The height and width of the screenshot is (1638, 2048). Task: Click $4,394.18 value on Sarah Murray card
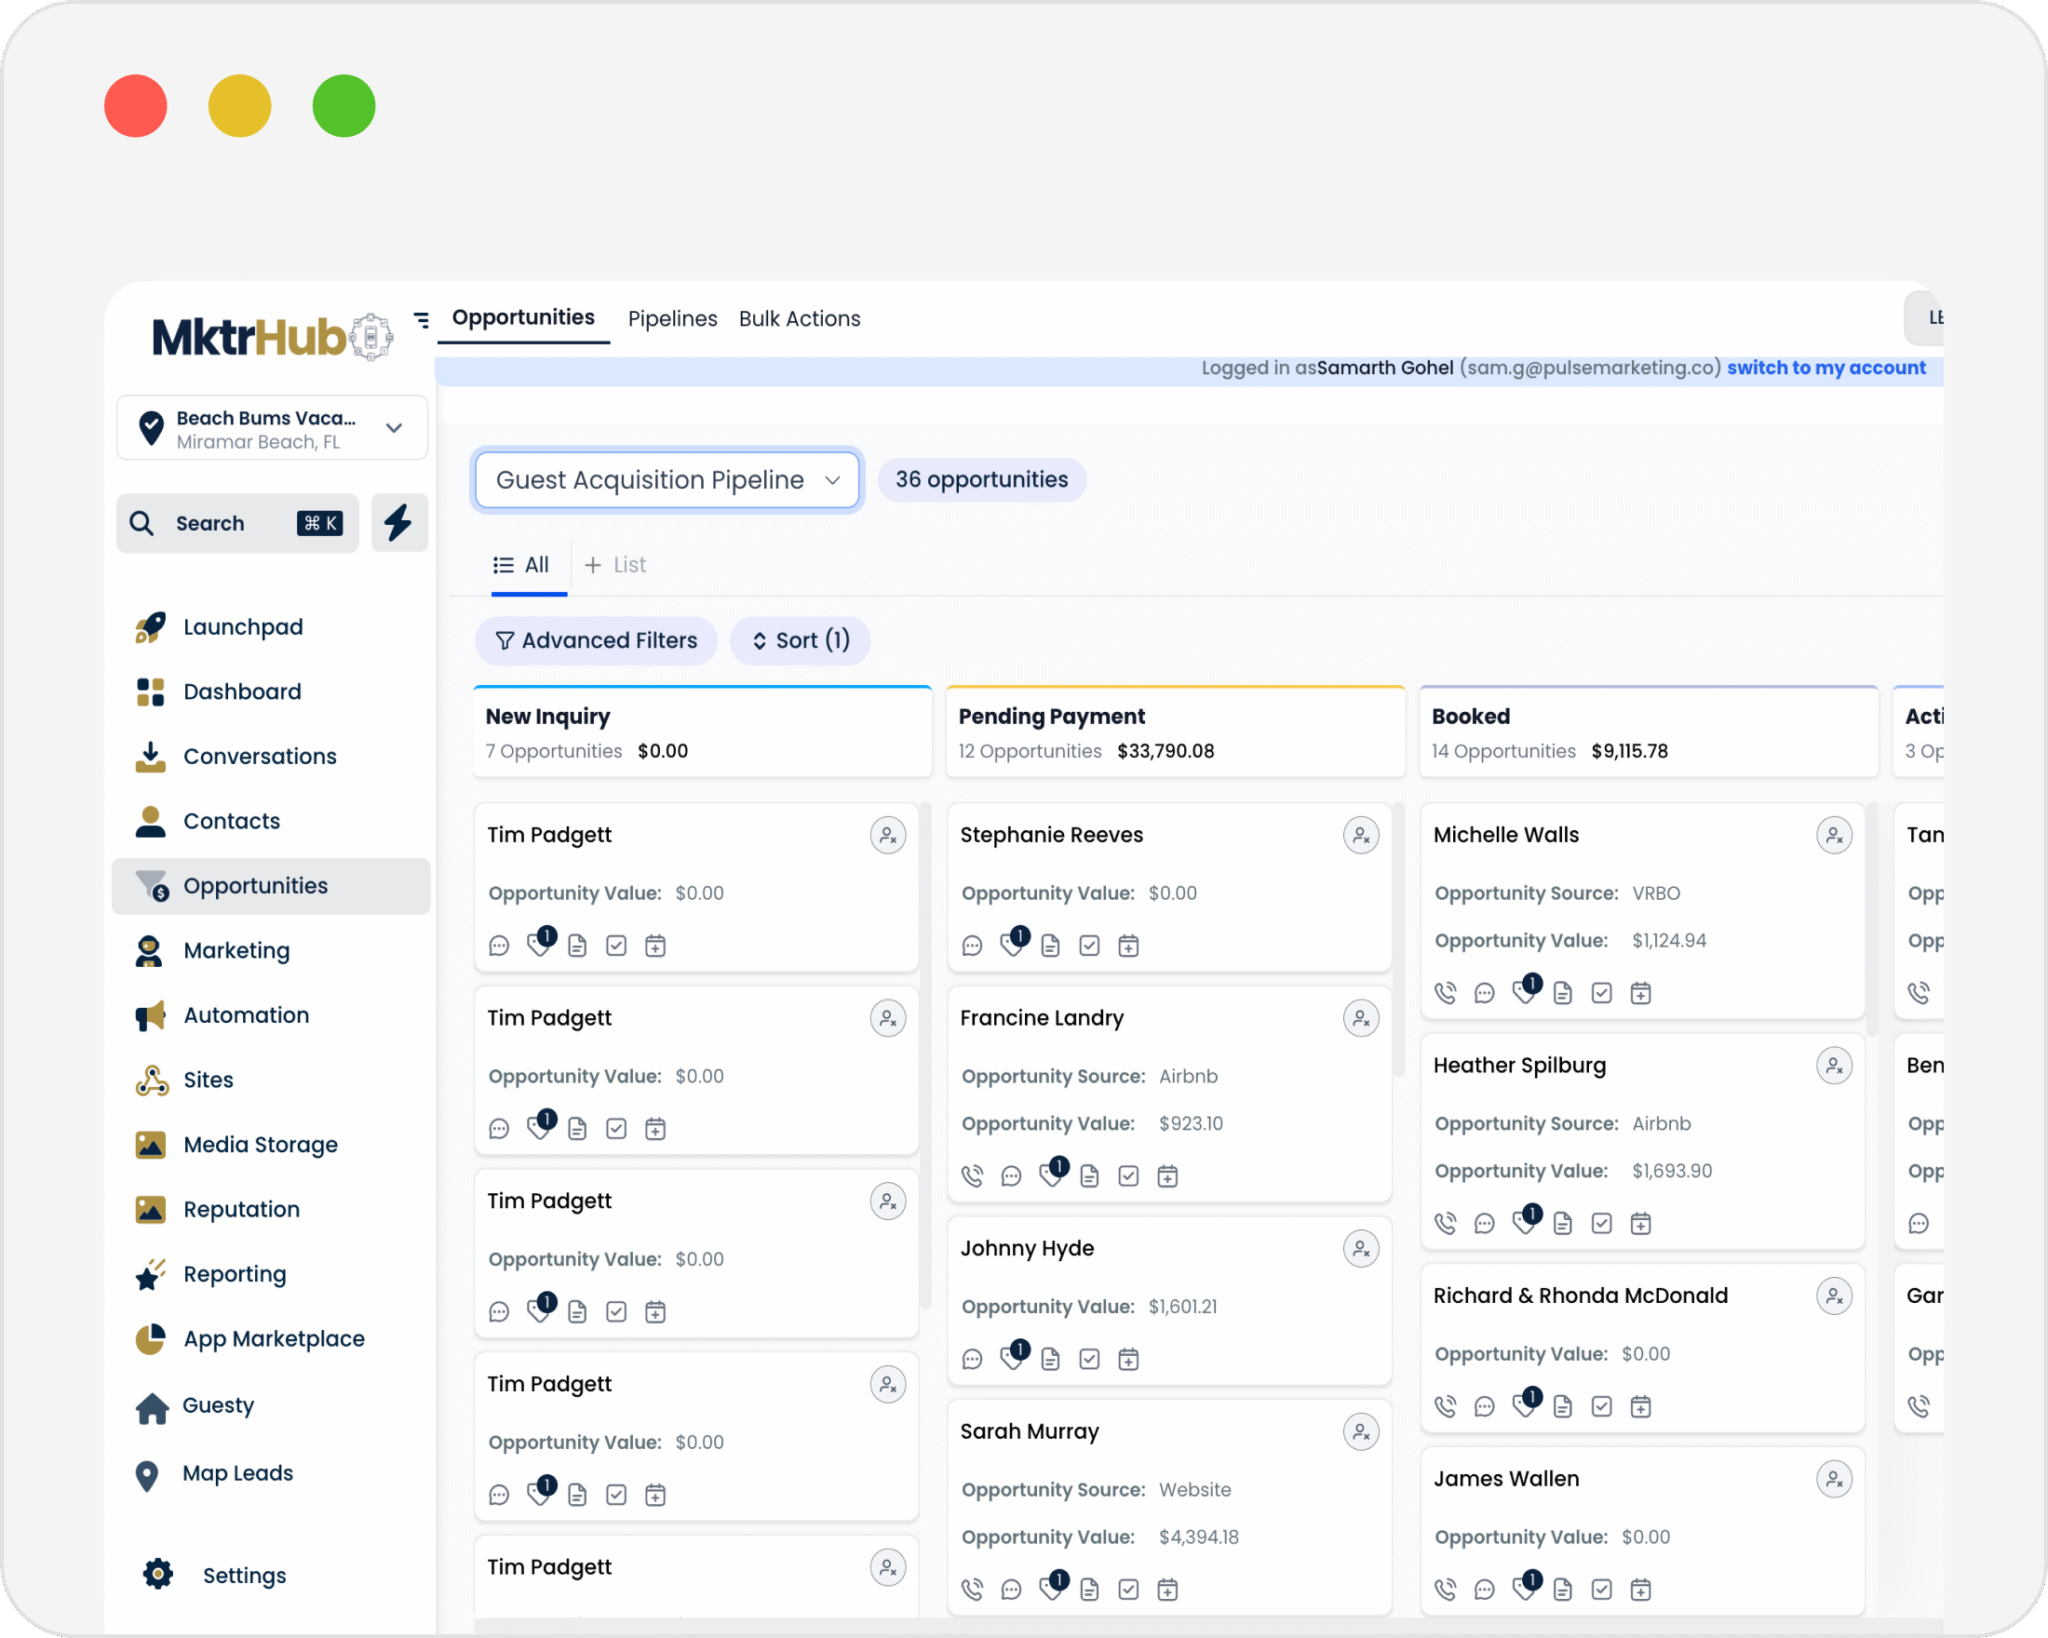1198,1538
